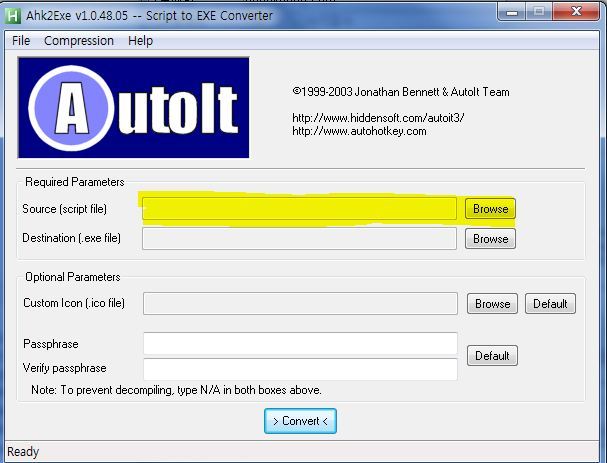The width and height of the screenshot is (607, 463).
Task: Click the Convert button
Action: 300,421
